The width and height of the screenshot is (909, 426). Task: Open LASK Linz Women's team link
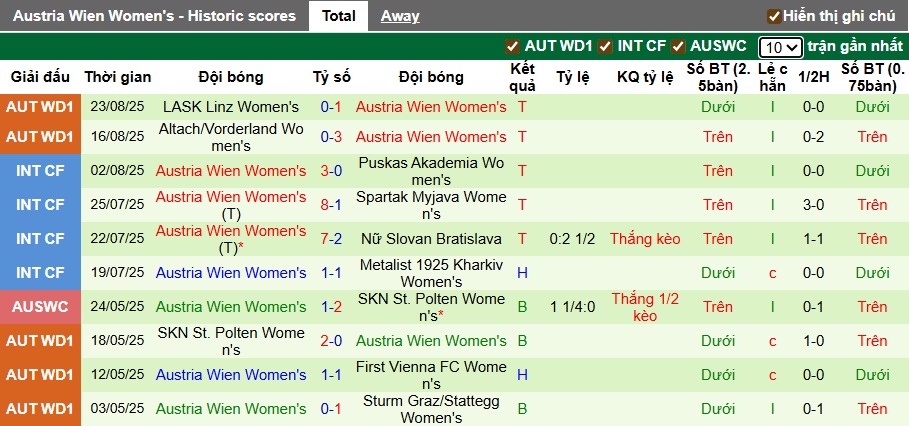(x=231, y=107)
